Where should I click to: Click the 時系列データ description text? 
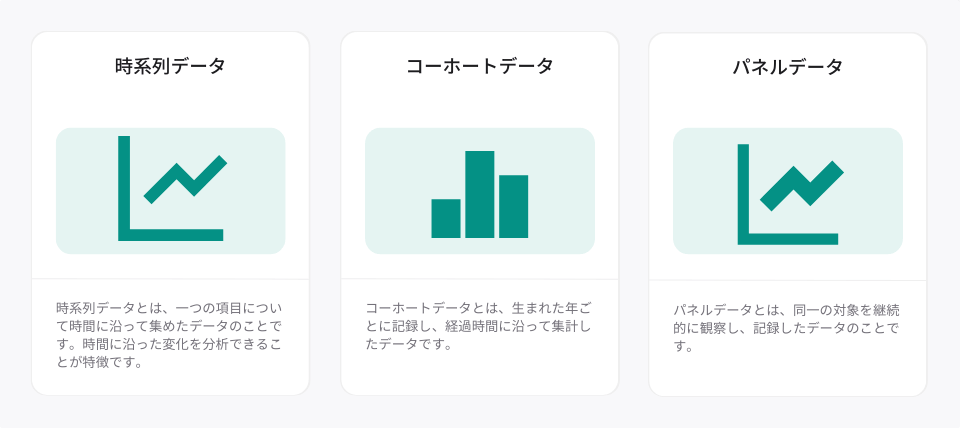(170, 334)
